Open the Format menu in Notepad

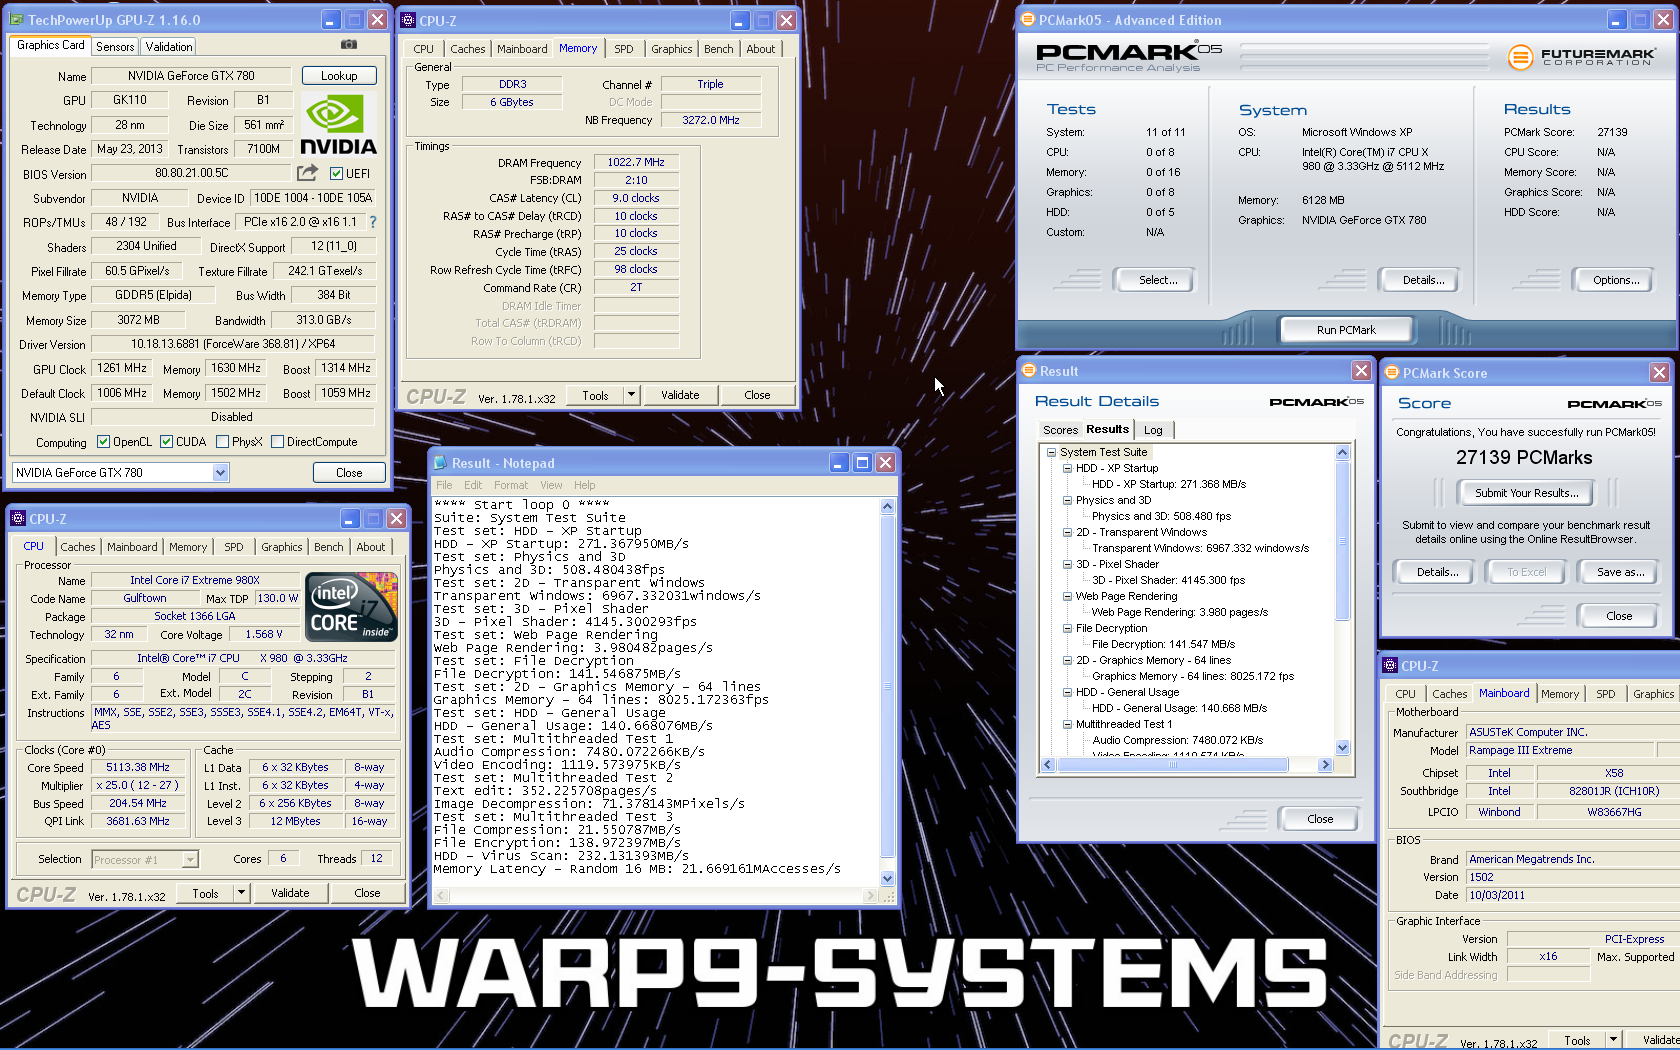pyautogui.click(x=510, y=485)
